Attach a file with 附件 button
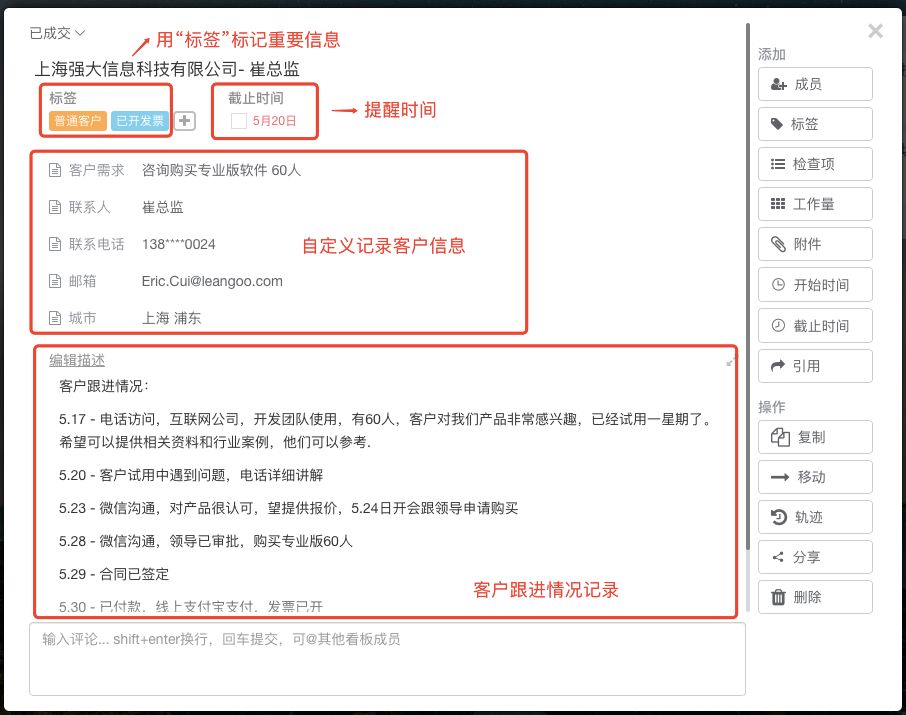Viewport: 906px width, 715px height. 815,244
